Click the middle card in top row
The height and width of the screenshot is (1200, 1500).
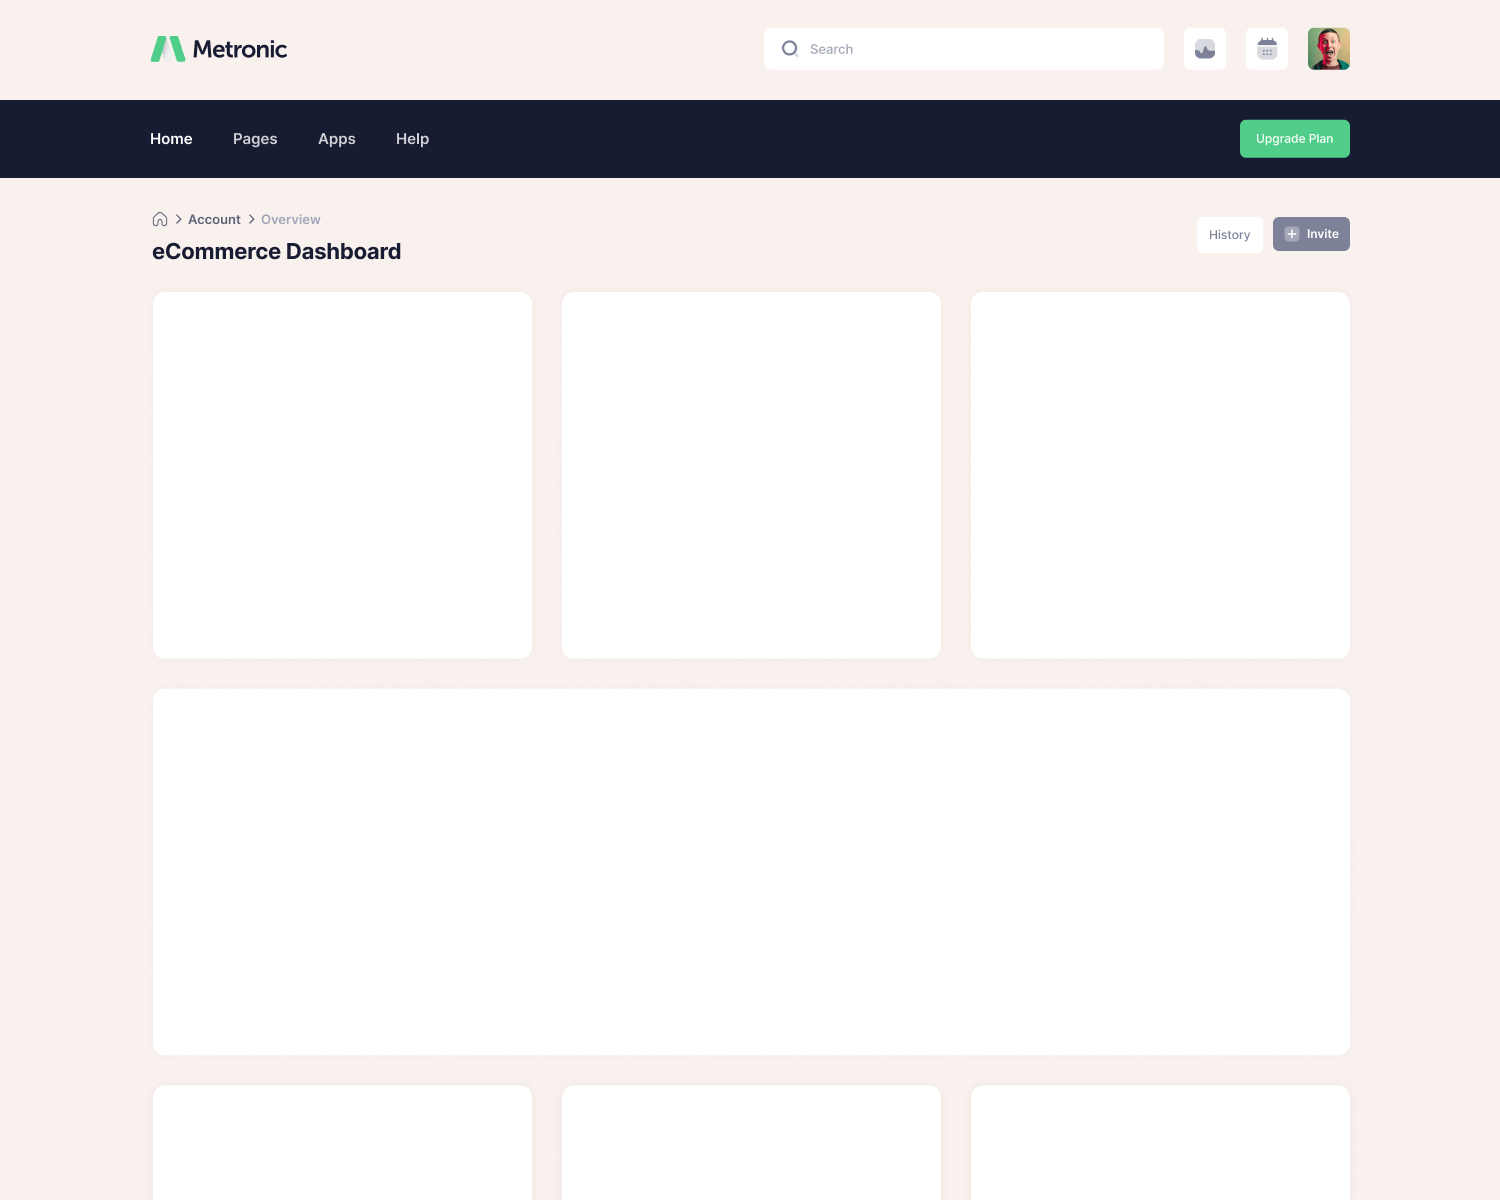(x=751, y=475)
